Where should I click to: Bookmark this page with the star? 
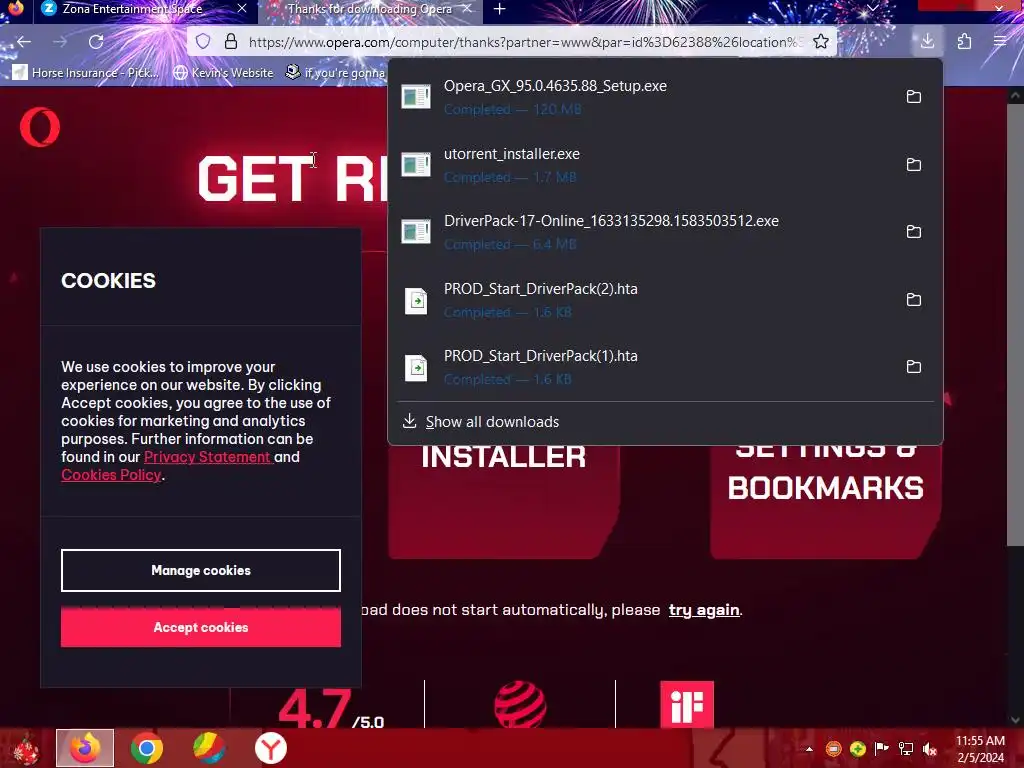click(x=821, y=42)
